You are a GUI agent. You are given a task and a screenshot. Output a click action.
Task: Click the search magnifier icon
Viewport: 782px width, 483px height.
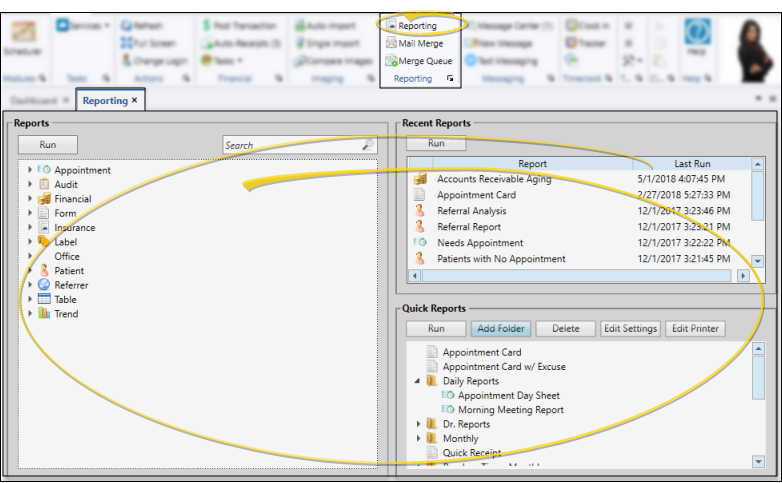click(368, 145)
